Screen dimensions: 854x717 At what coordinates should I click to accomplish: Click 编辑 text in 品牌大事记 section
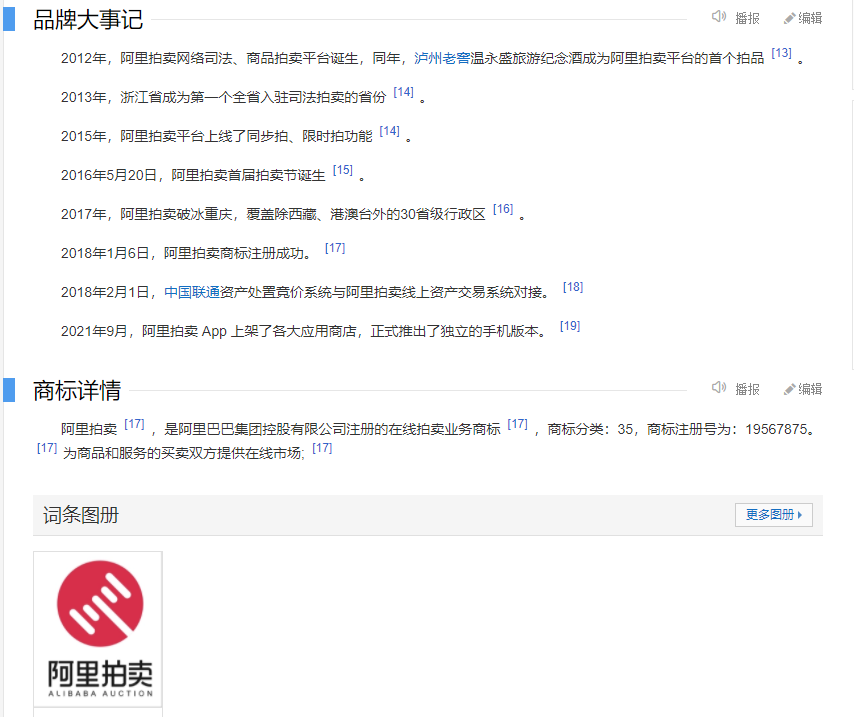(x=810, y=19)
